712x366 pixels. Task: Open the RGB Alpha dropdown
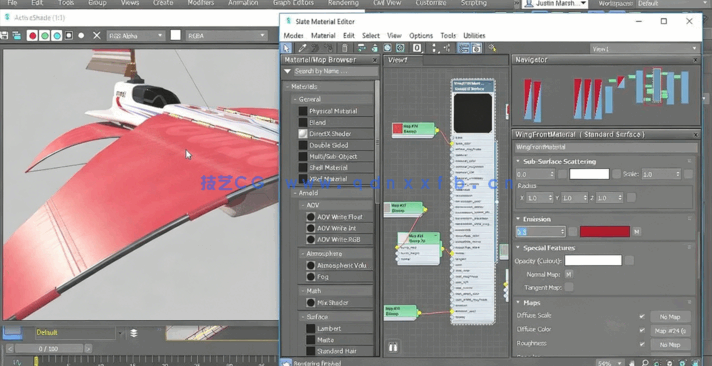[x=135, y=35]
